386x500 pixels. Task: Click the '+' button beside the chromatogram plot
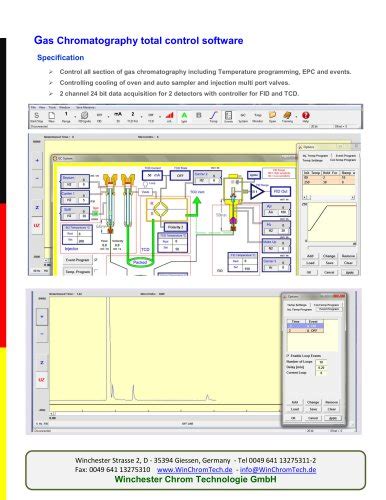42,316
